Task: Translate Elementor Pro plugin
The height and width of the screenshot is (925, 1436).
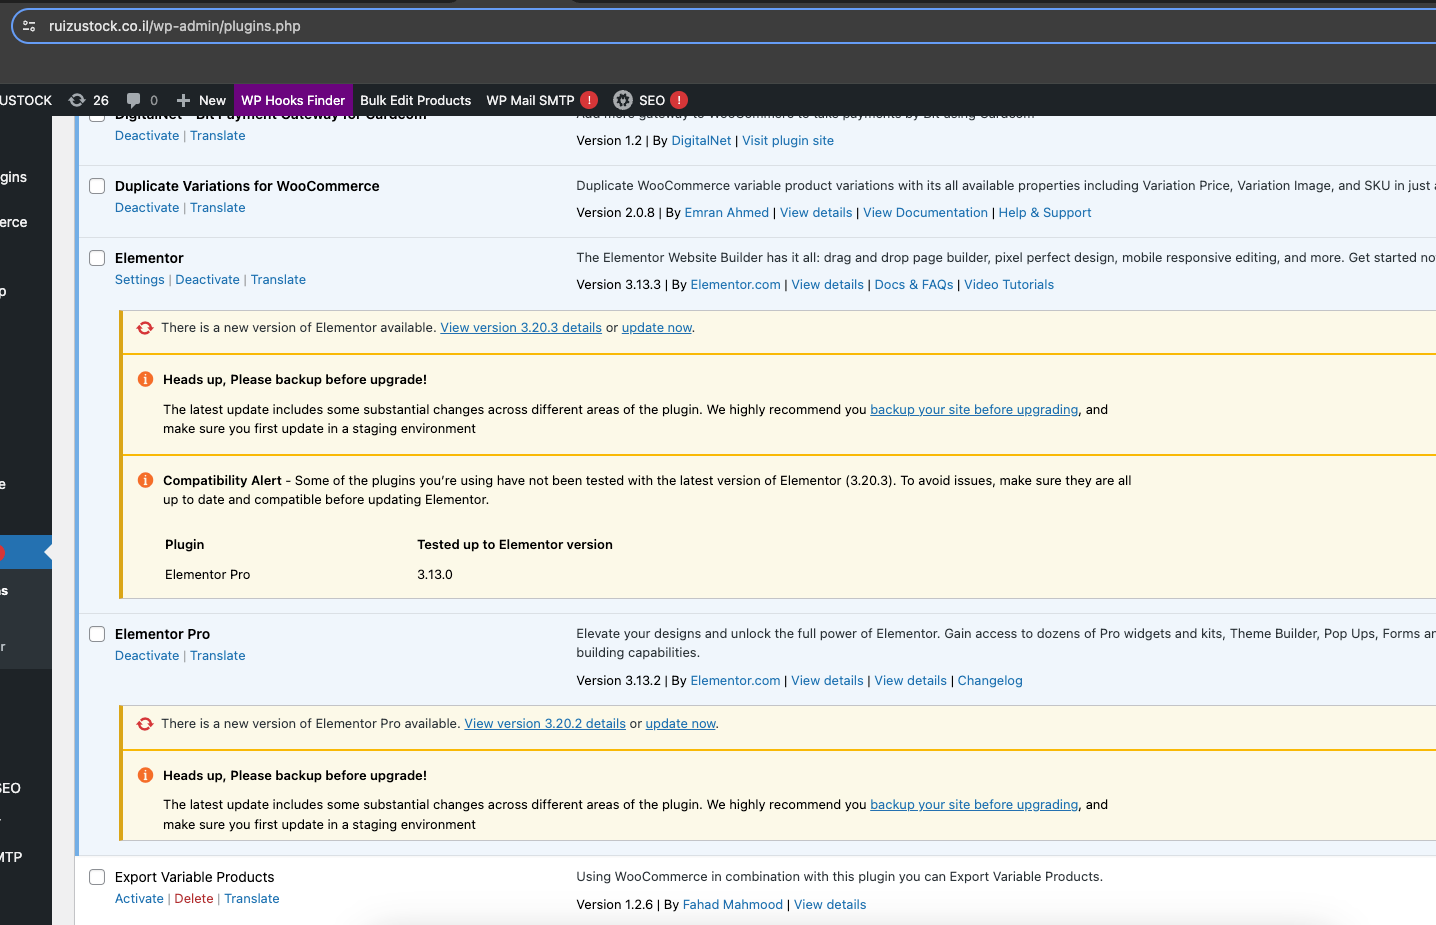Action: click(218, 656)
